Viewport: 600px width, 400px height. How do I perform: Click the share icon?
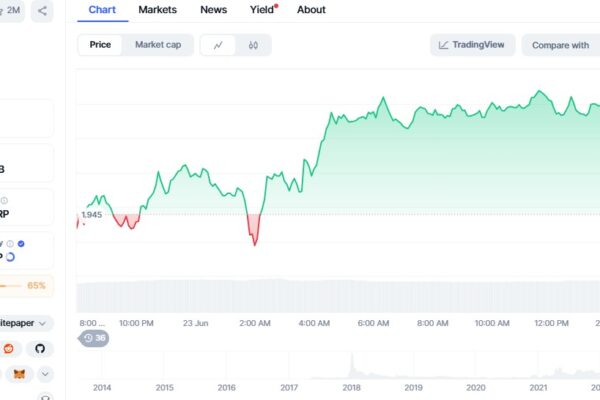point(42,11)
